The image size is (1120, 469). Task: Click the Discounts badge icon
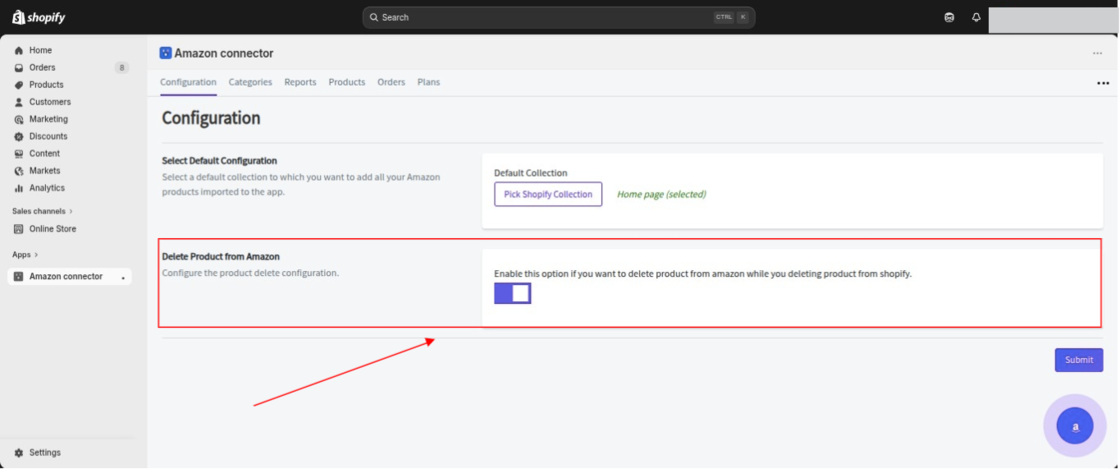click(x=19, y=136)
